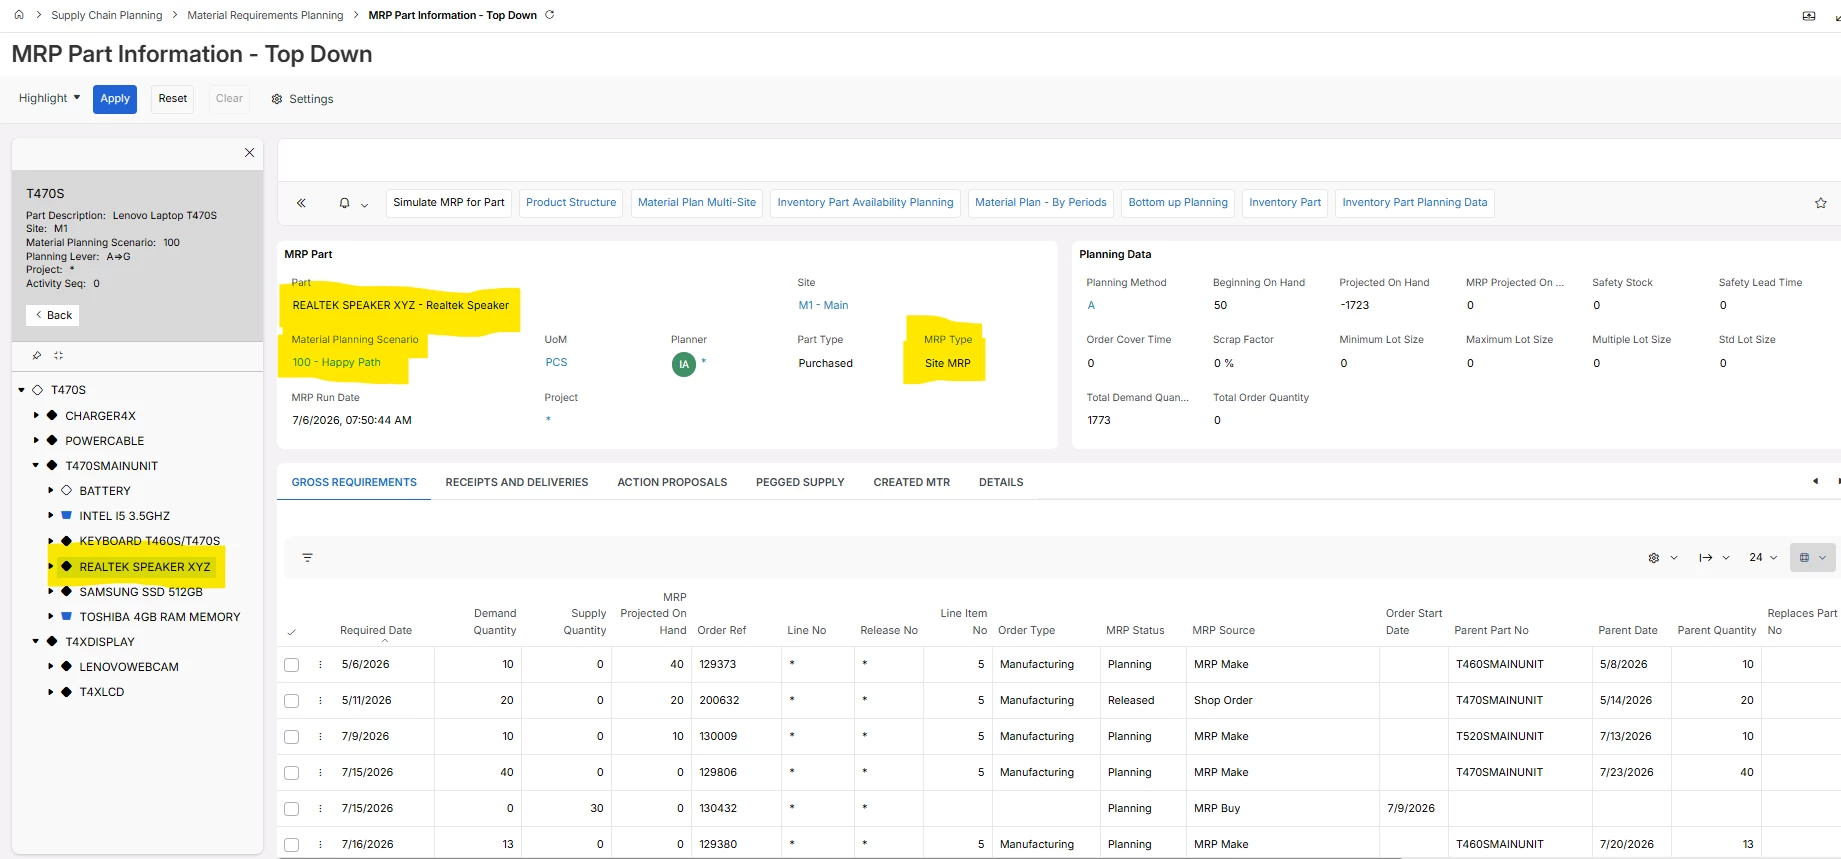The height and width of the screenshot is (859, 1841).
Task: Select the checkbox for order 200632
Action: coord(292,701)
